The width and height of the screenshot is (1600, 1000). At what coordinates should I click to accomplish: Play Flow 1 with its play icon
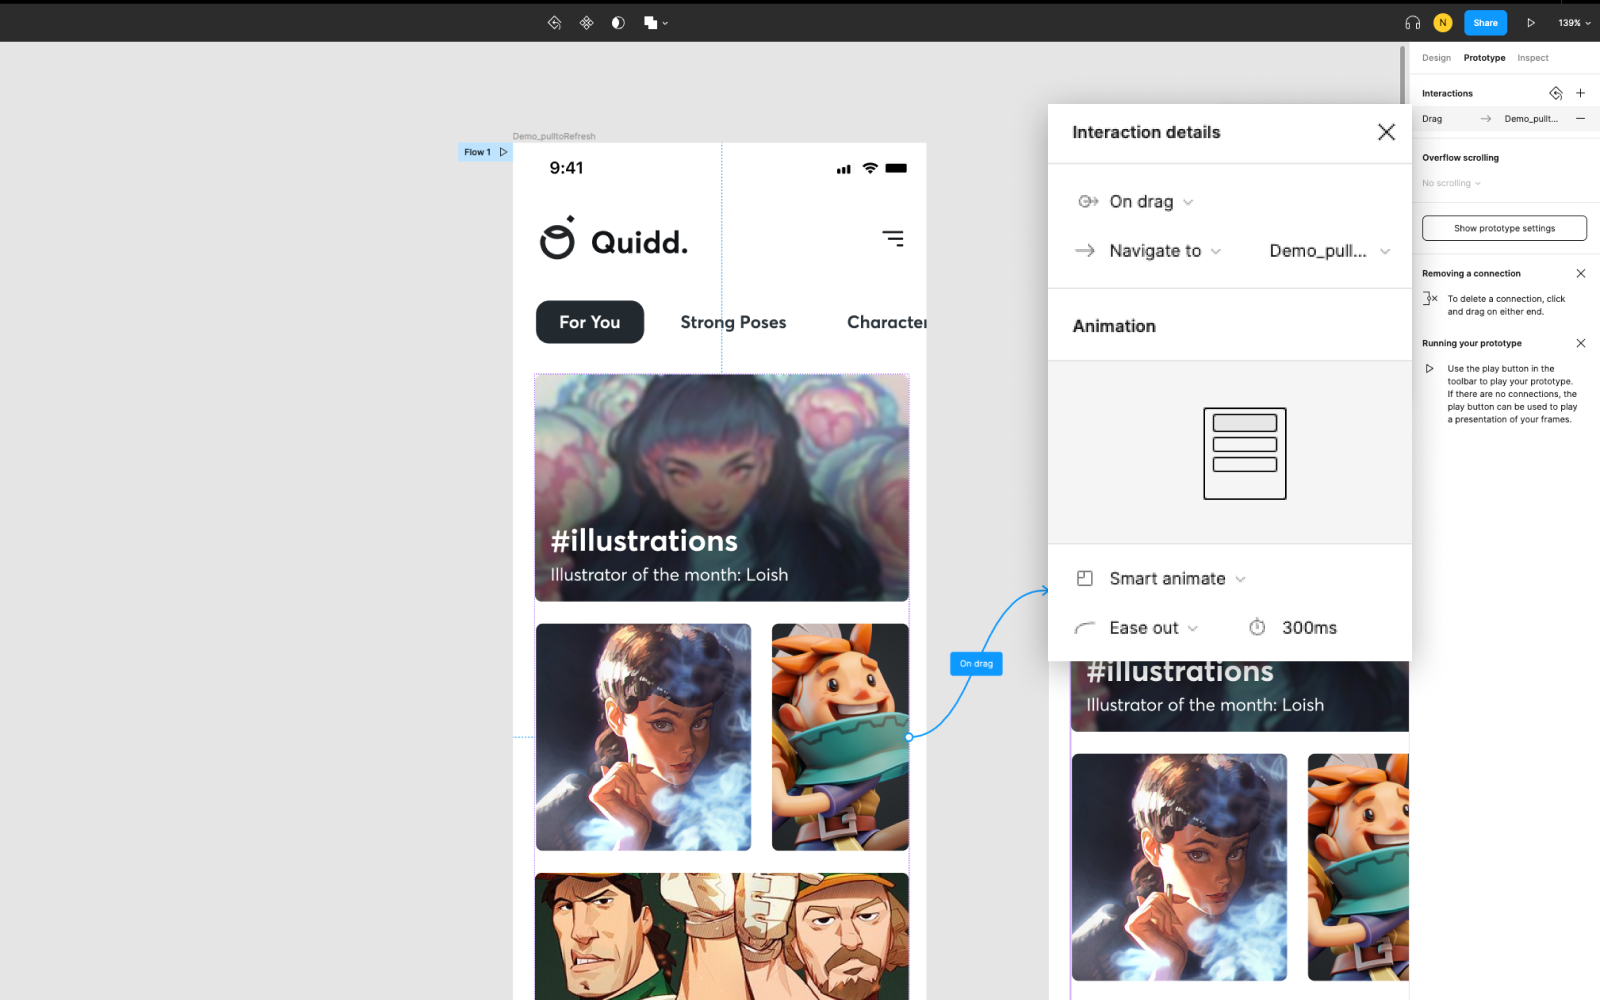point(503,152)
